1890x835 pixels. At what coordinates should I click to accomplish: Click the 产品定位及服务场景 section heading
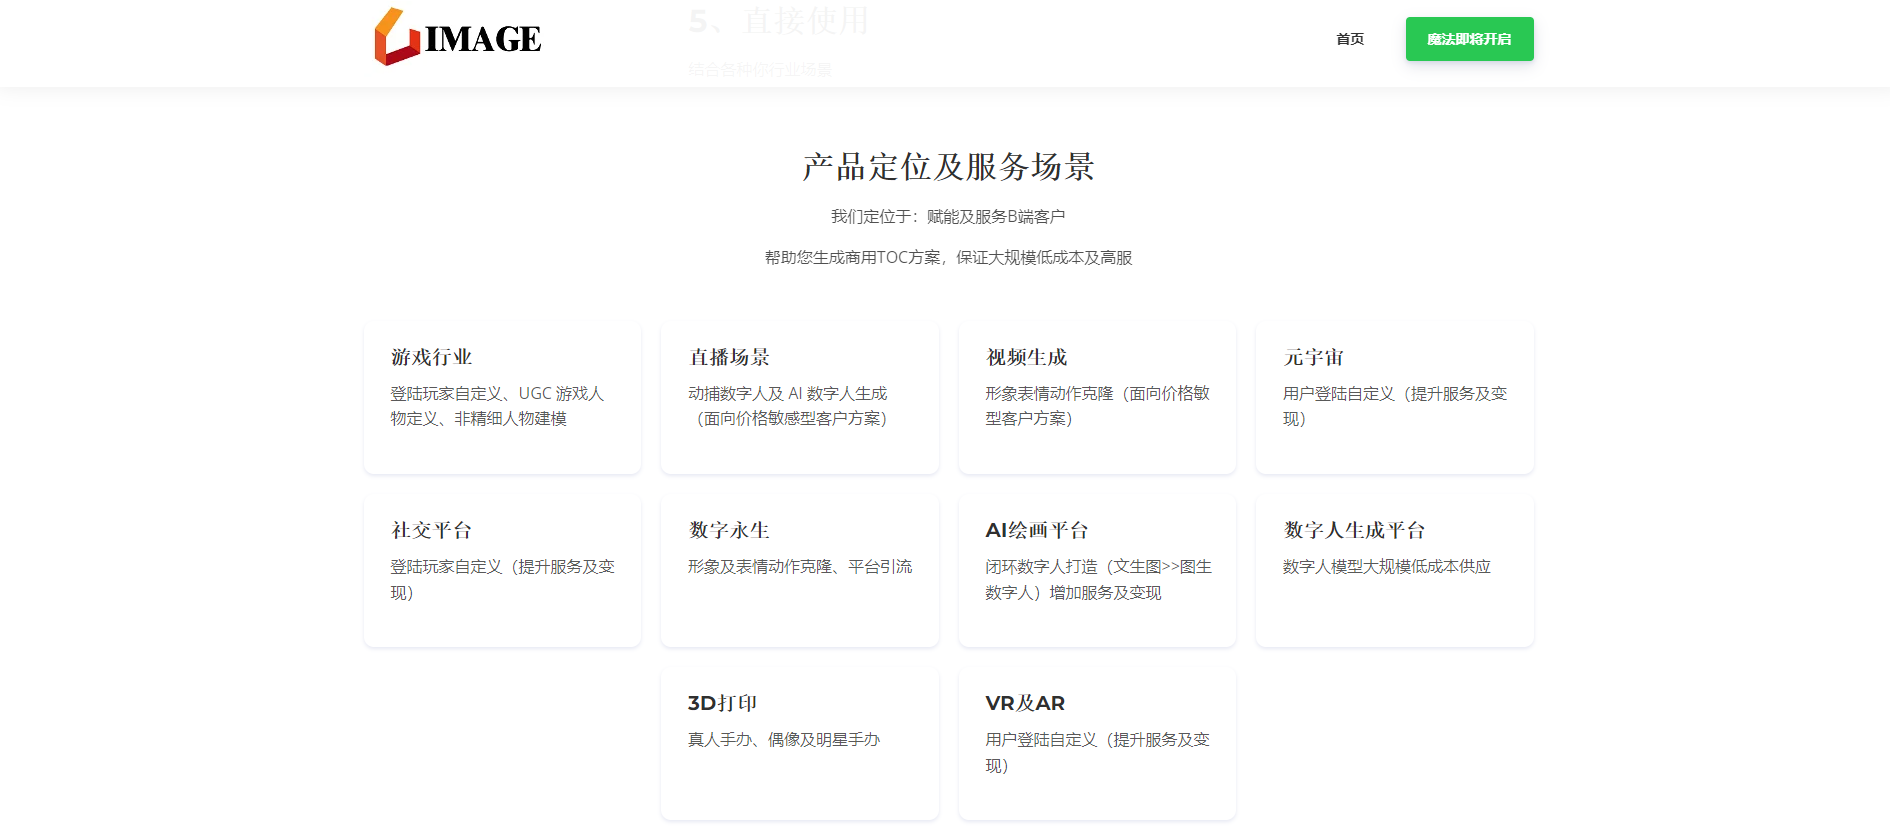tap(948, 166)
